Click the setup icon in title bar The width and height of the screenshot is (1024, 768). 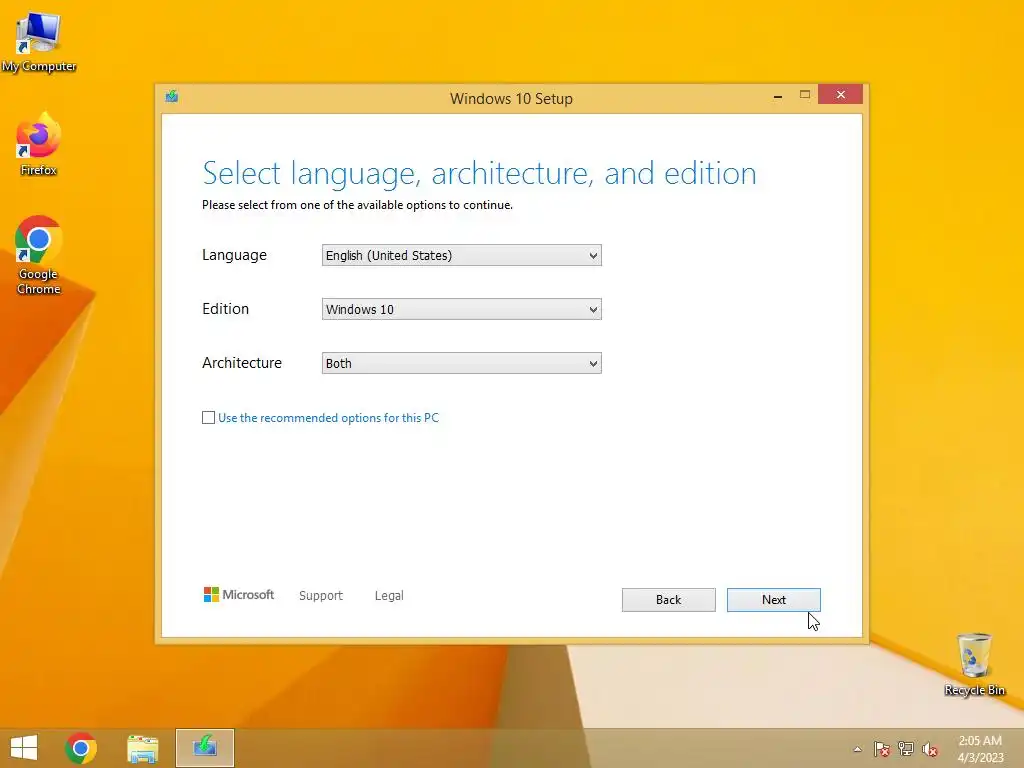(x=172, y=97)
